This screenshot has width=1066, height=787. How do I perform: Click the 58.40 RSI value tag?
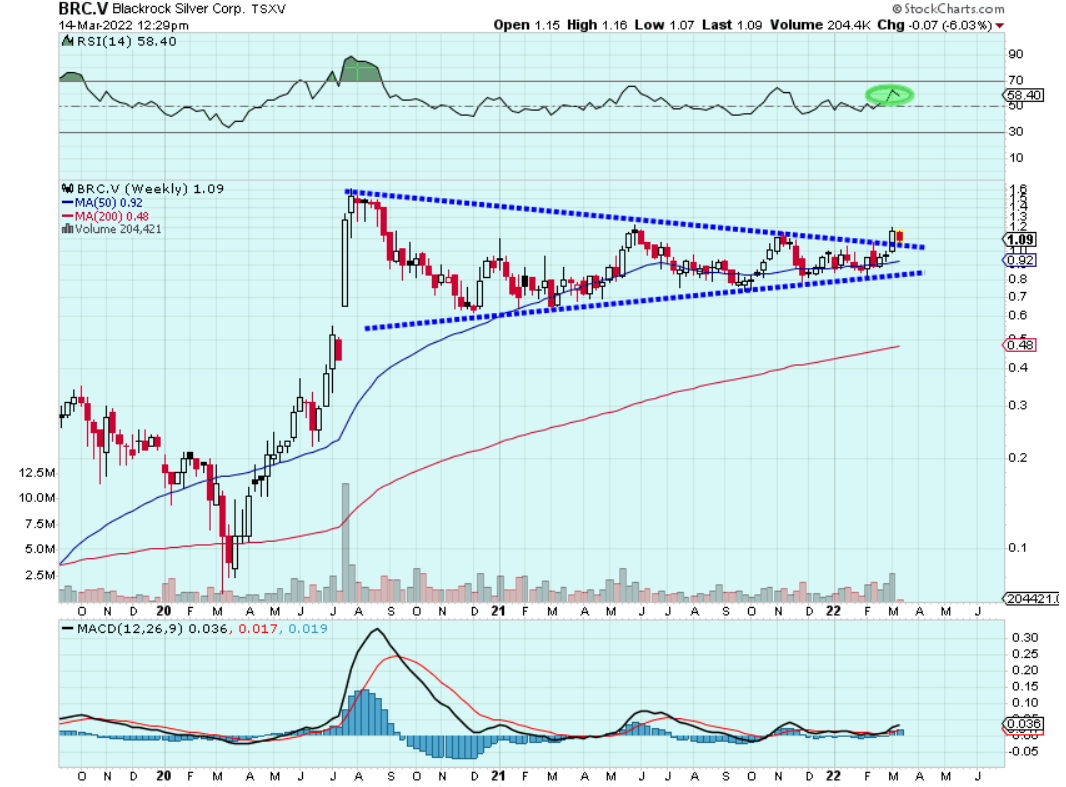click(x=1024, y=95)
